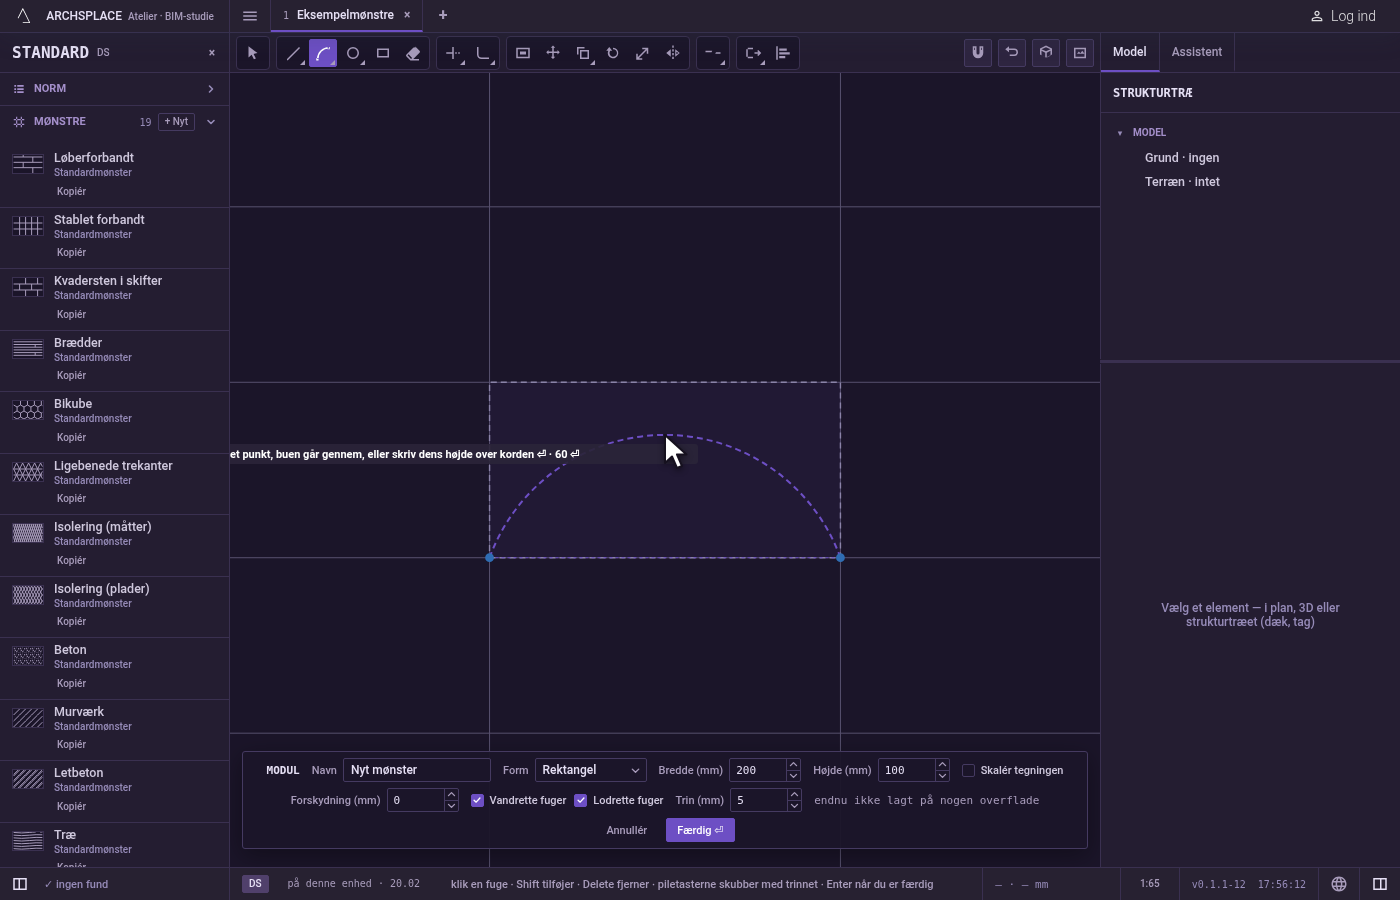The height and width of the screenshot is (900, 1400).
Task: Select the arrow pointer tool
Action: [x=253, y=53]
